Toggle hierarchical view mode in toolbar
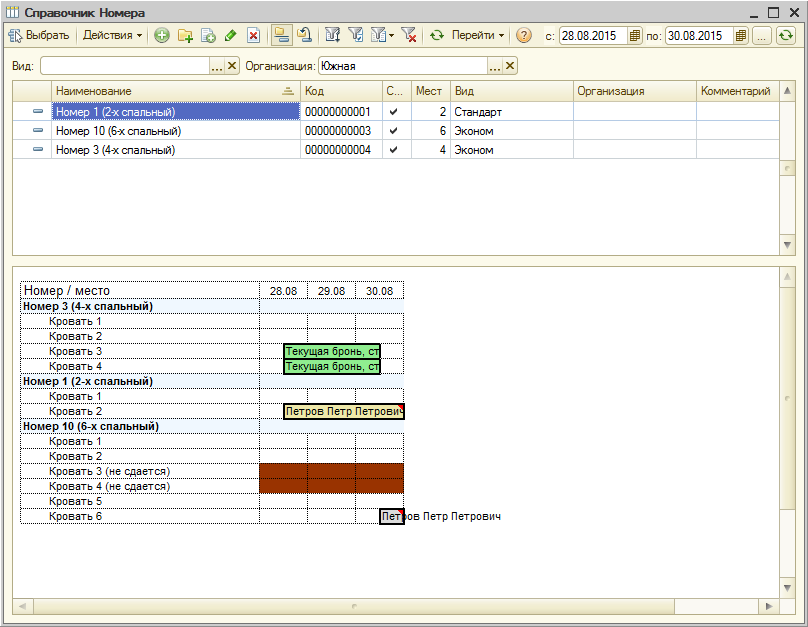Viewport: 808px width, 627px height. pyautogui.click(x=281, y=35)
